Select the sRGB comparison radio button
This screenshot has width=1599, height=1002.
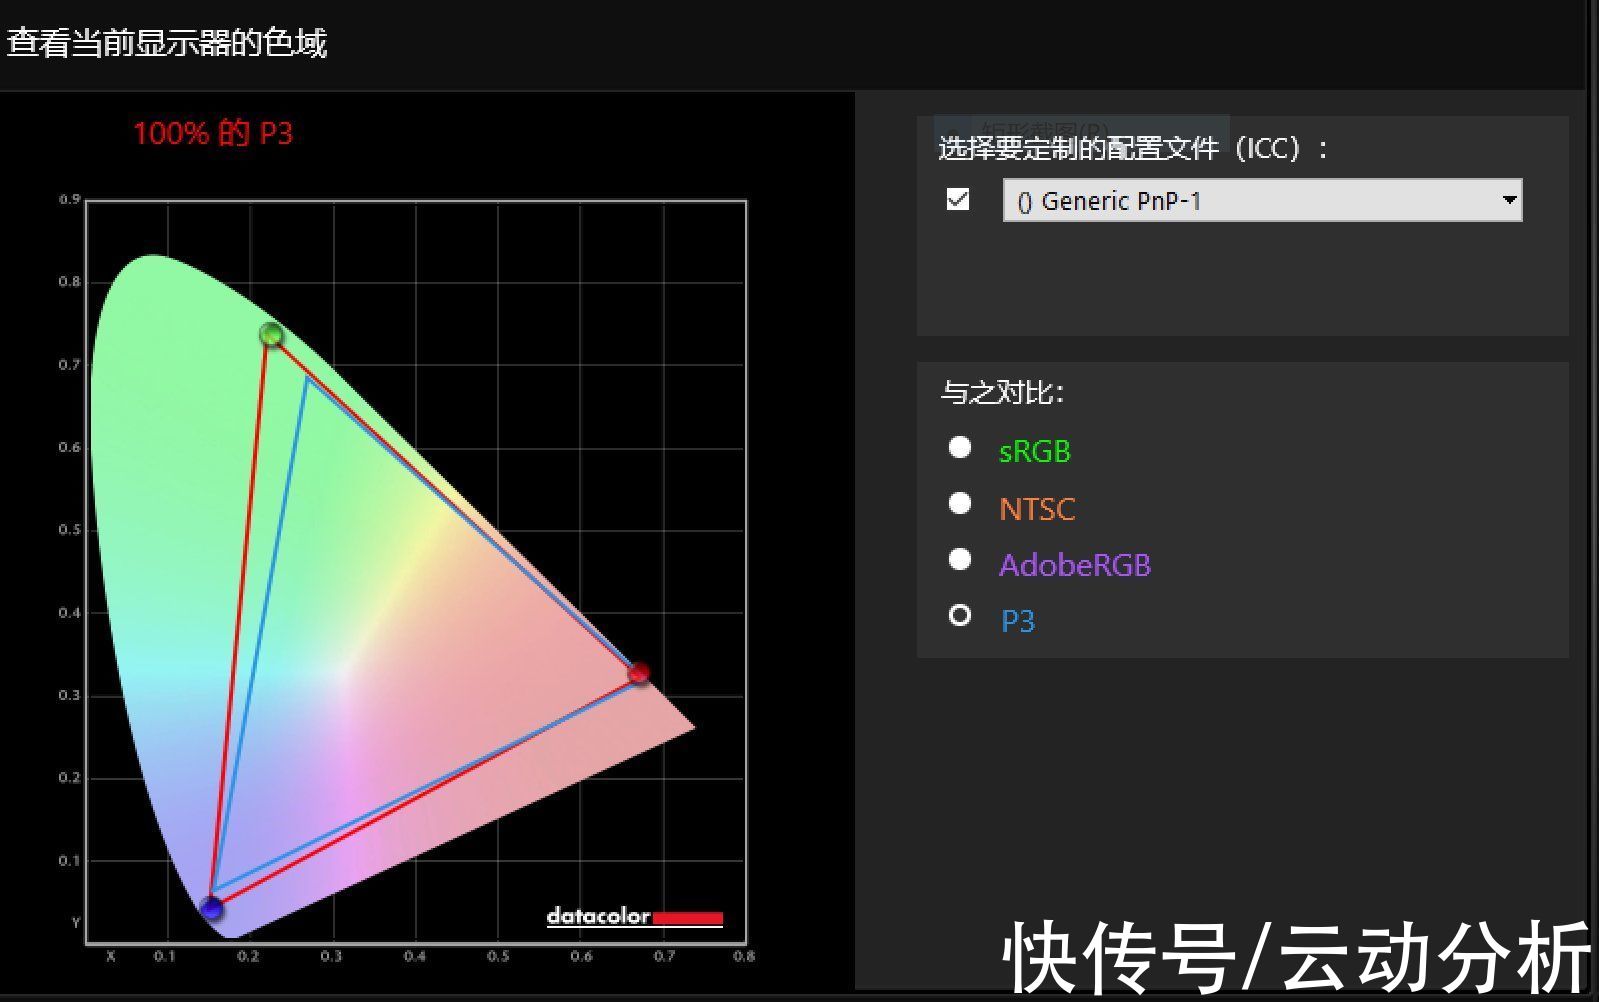(960, 447)
